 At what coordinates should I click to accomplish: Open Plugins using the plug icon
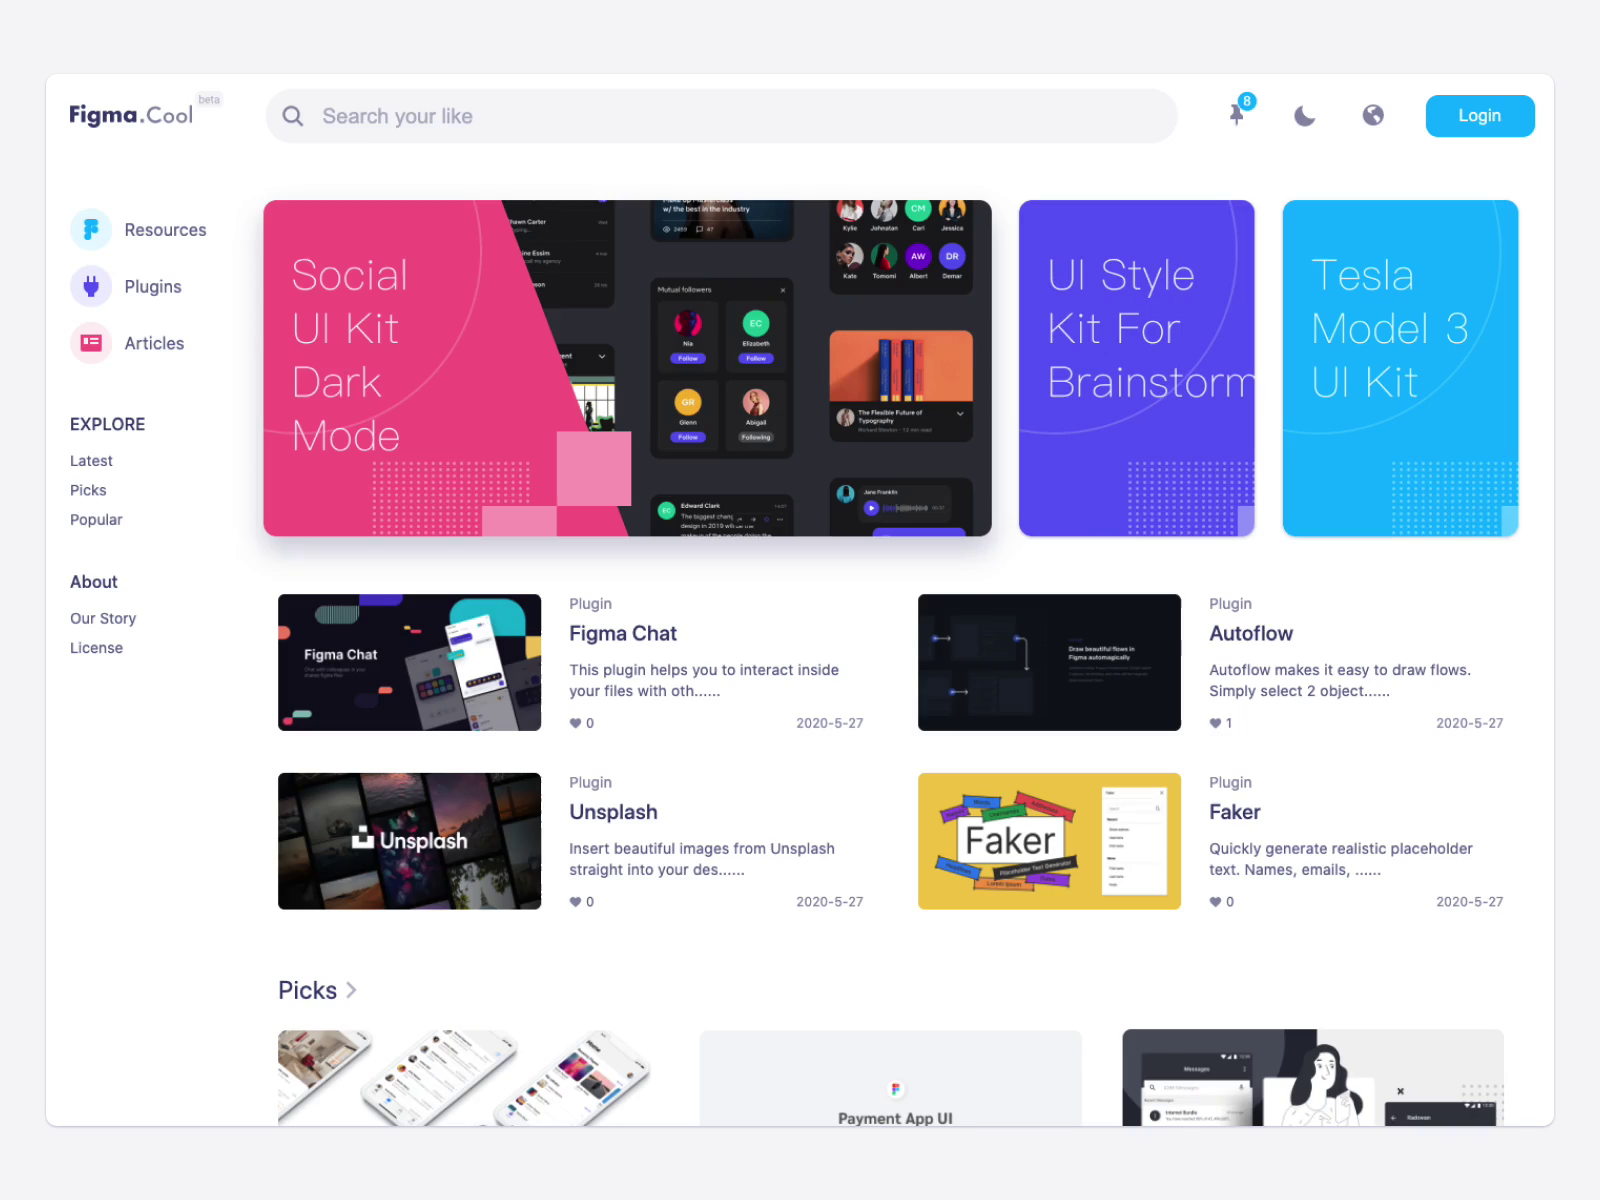(90, 286)
